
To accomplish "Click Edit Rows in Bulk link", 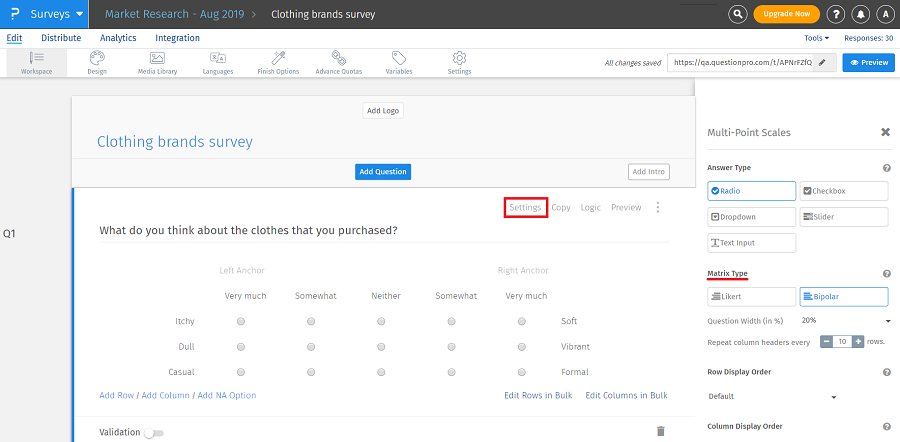I will tap(538, 395).
